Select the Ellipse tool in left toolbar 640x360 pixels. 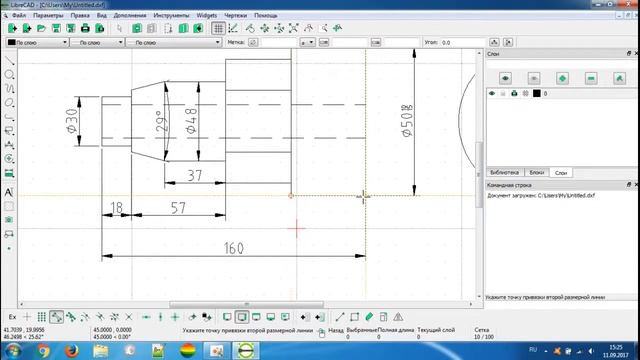click(9, 103)
